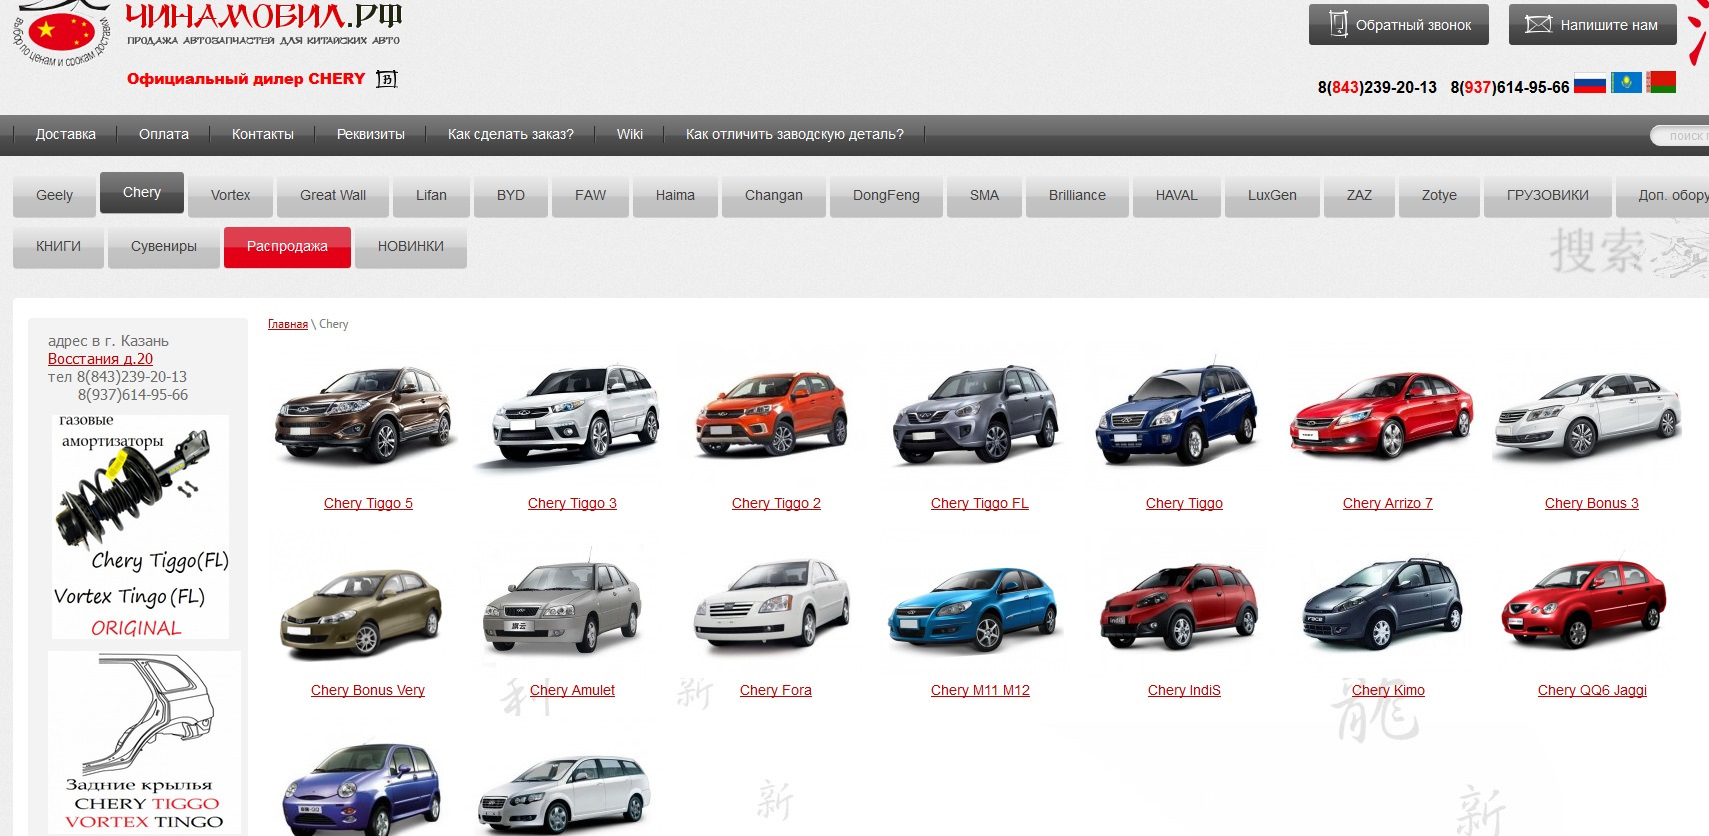Open the Chery Tiggo 3 link
The image size is (1709, 836).
pyautogui.click(x=572, y=503)
